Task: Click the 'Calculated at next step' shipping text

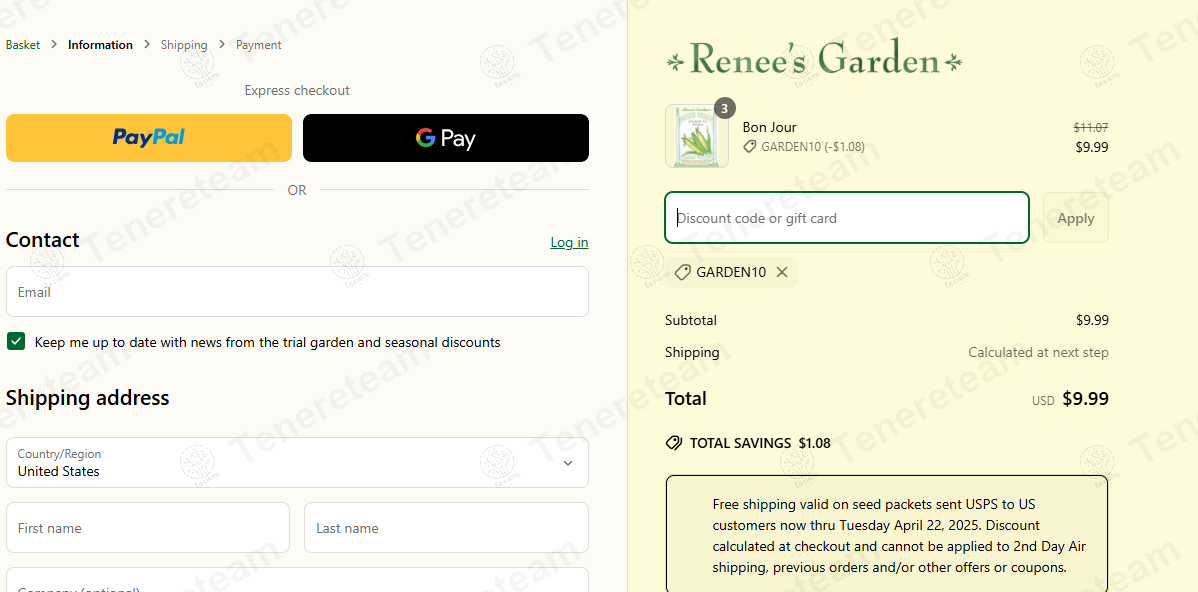Action: point(1038,352)
